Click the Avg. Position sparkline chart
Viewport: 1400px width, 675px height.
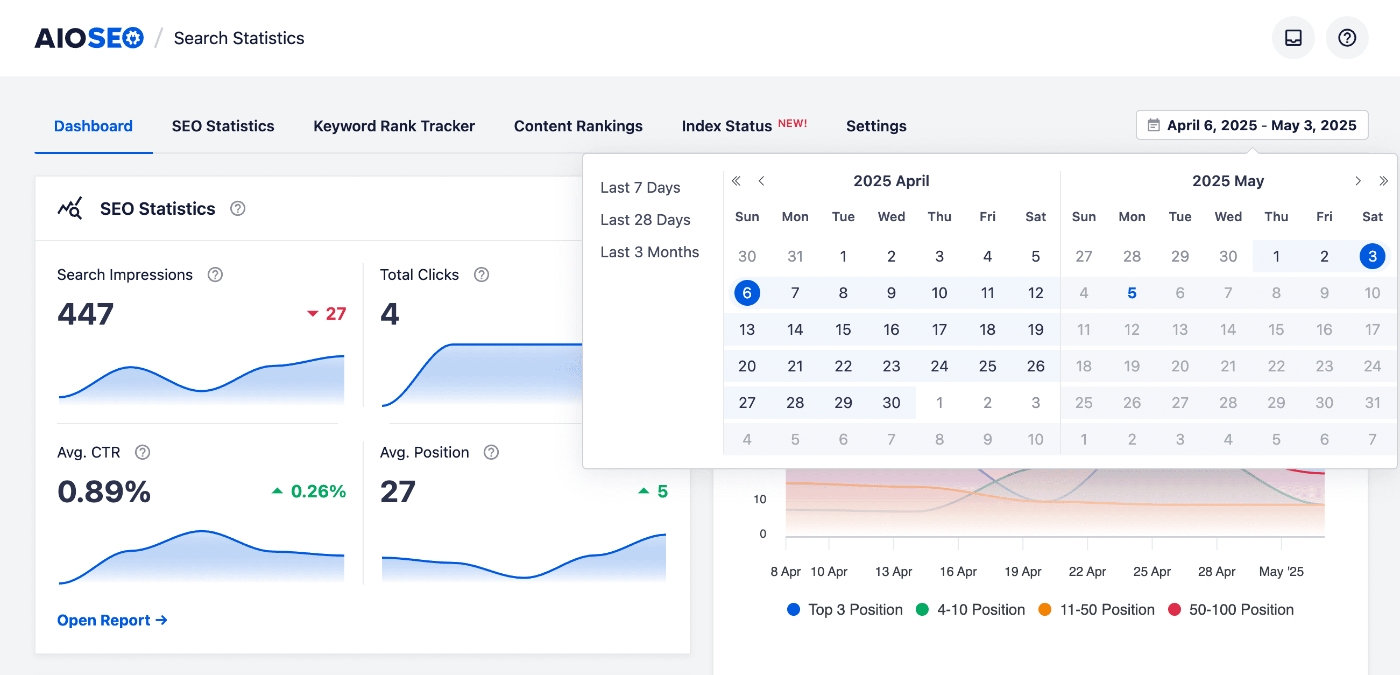[x=524, y=557]
